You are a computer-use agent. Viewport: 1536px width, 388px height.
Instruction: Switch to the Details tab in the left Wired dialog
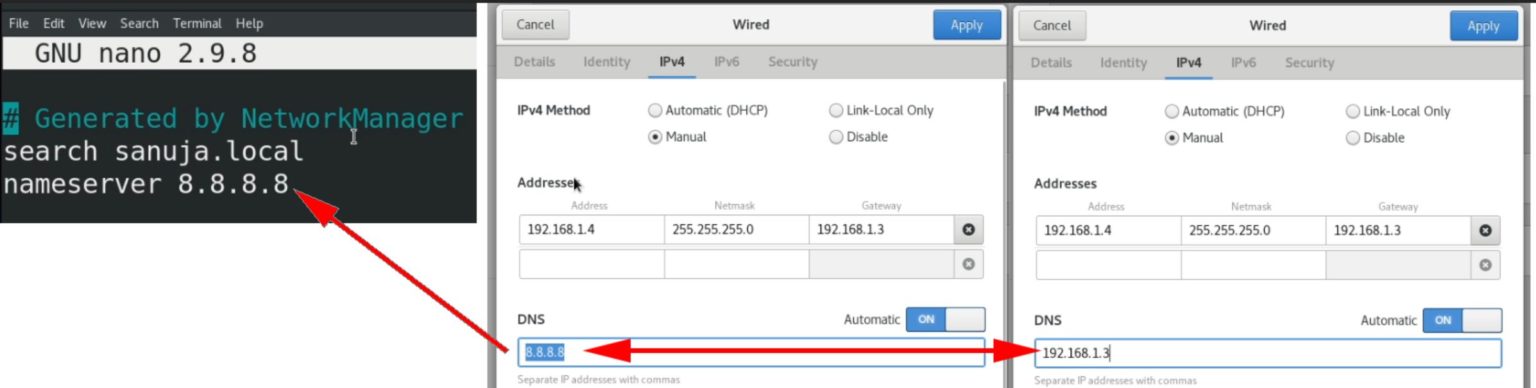(x=535, y=62)
